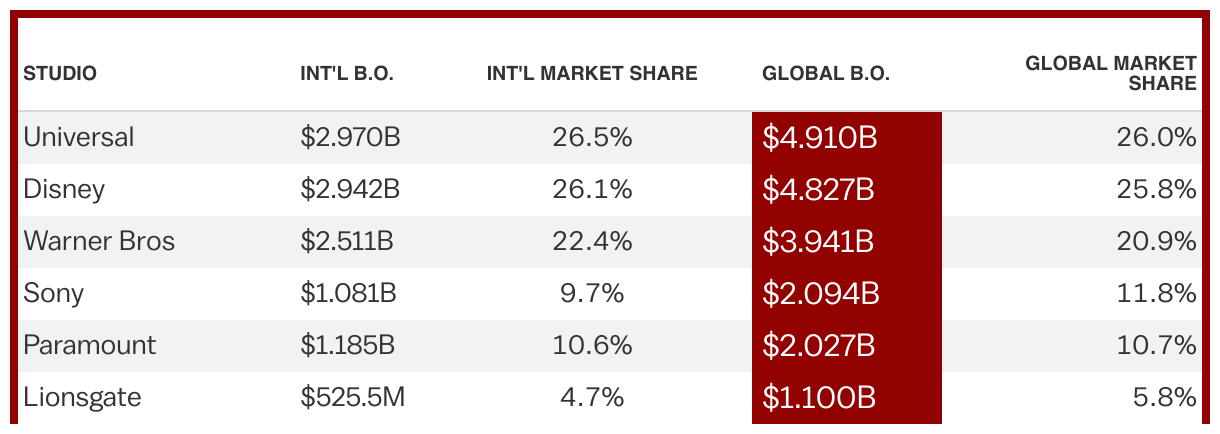1220x434 pixels.
Task: Select Disney's $4.827B highlighted cell
Action: pyautogui.click(x=847, y=190)
